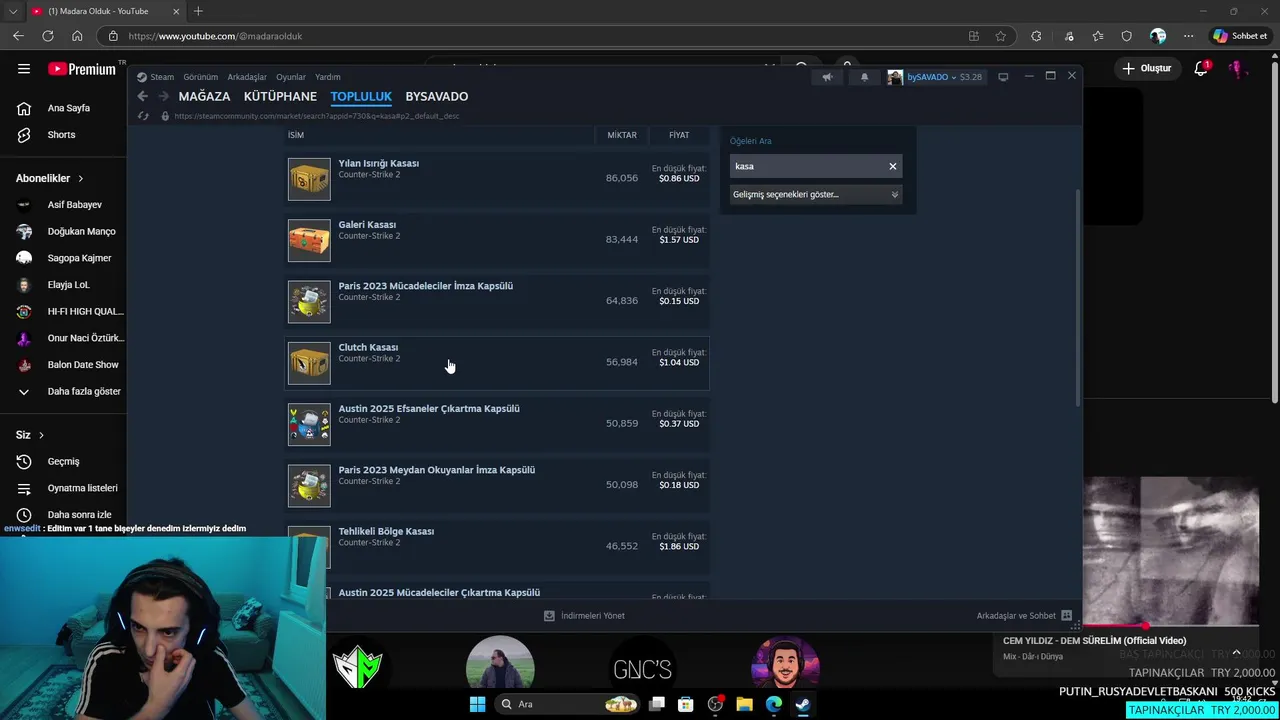The height and width of the screenshot is (720, 1280).
Task: Expand the 'Siz' section arrow
Action: pos(41,435)
